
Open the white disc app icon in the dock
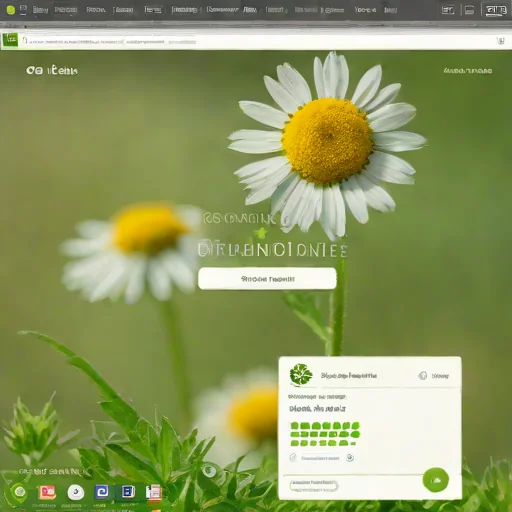point(76,492)
